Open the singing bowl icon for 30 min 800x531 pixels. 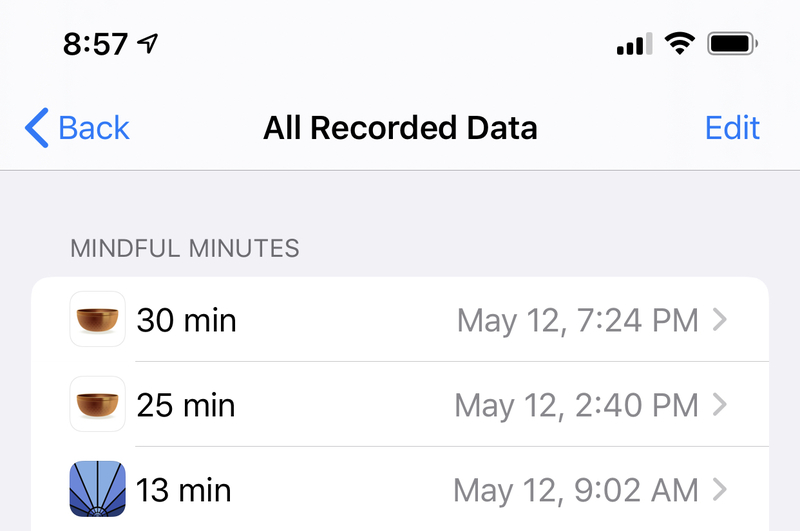97,319
